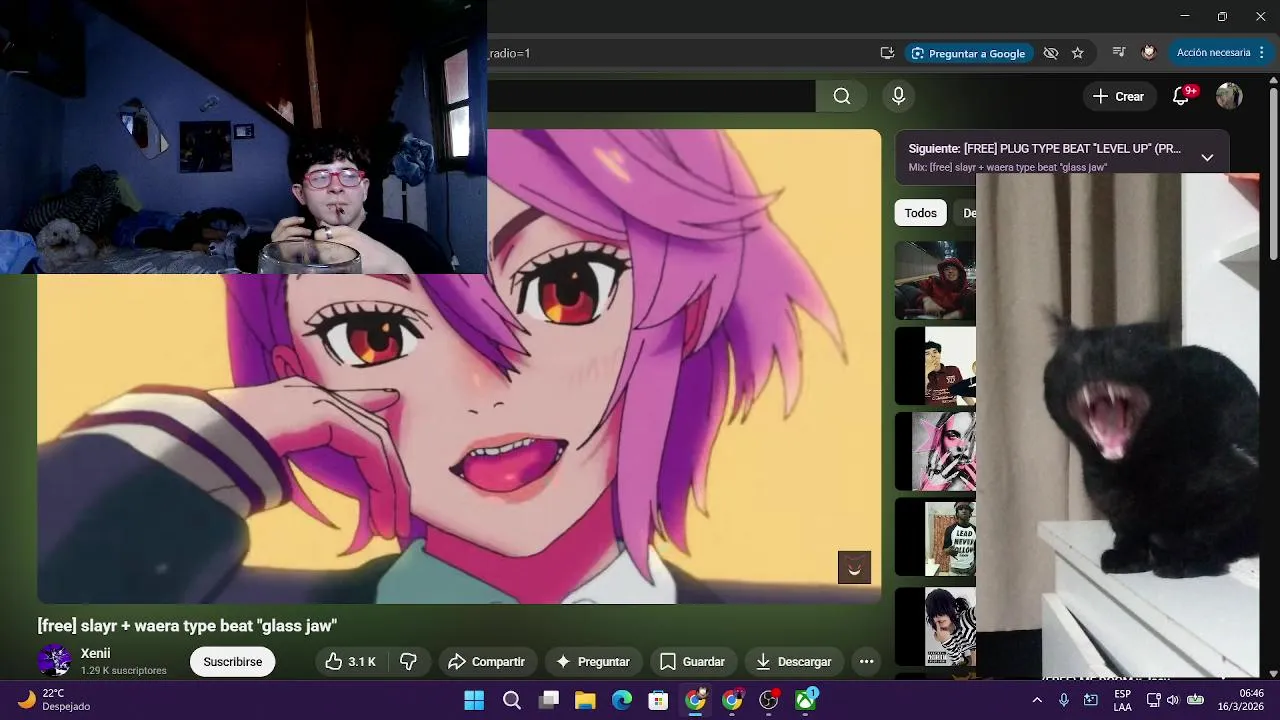
Task: Open the Xenii channel avatar
Action: 55,661
